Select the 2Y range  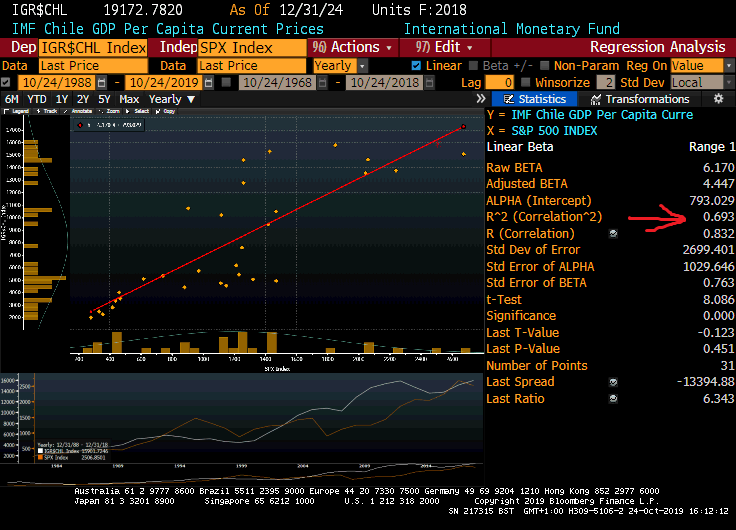(x=83, y=100)
